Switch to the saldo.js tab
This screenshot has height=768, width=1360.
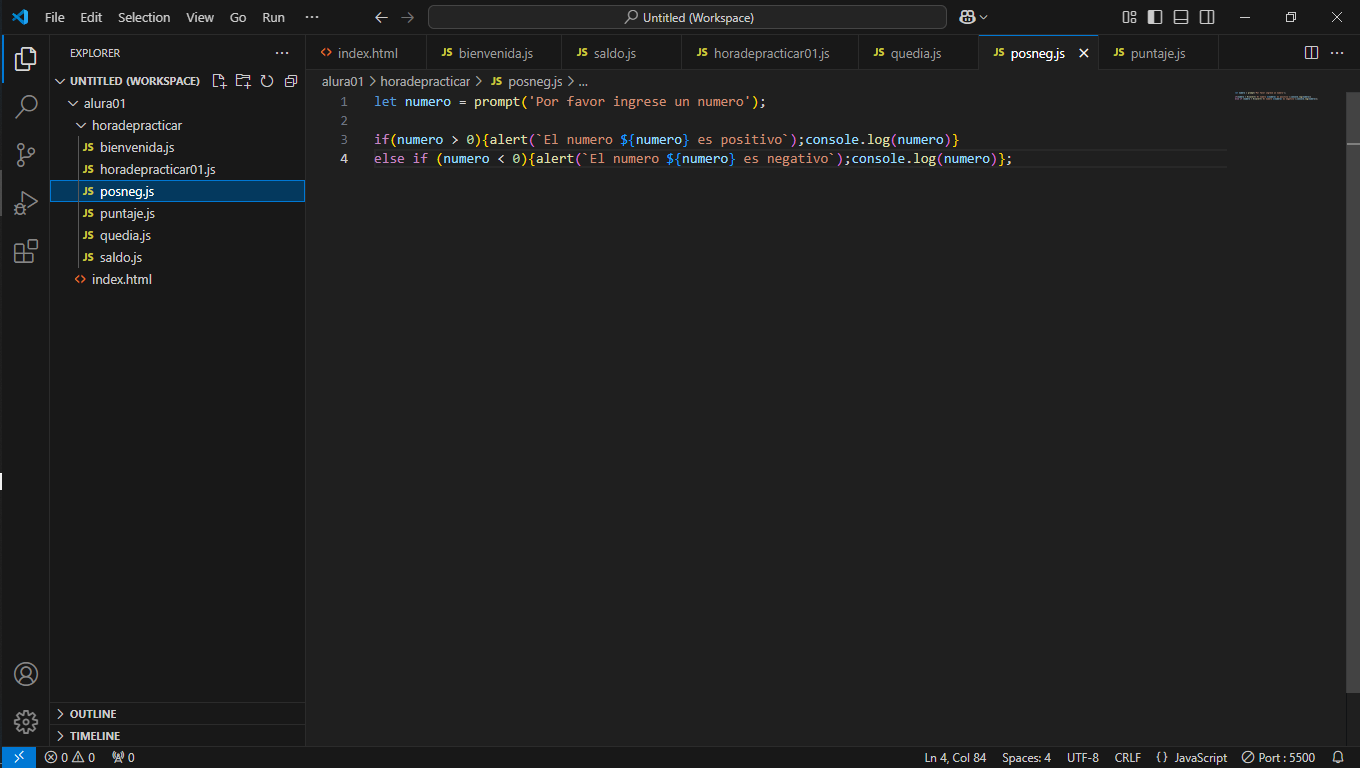[x=622, y=53]
